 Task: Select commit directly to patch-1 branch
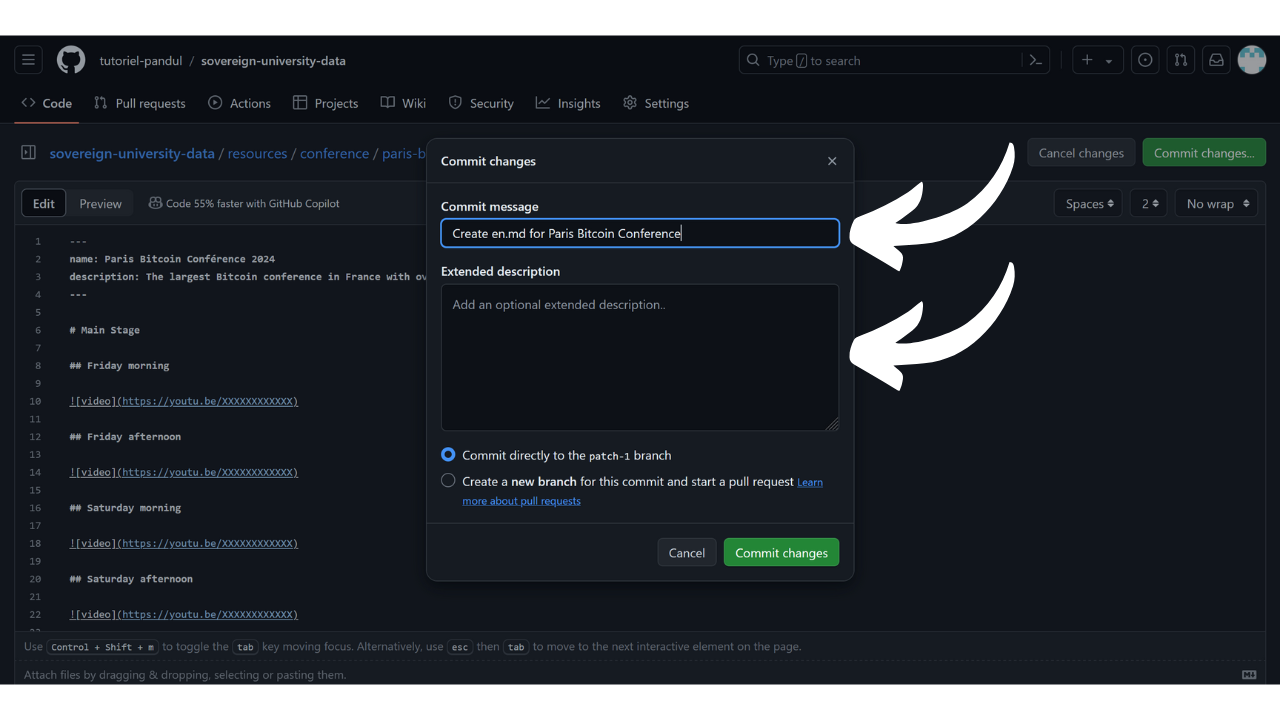[x=448, y=455]
